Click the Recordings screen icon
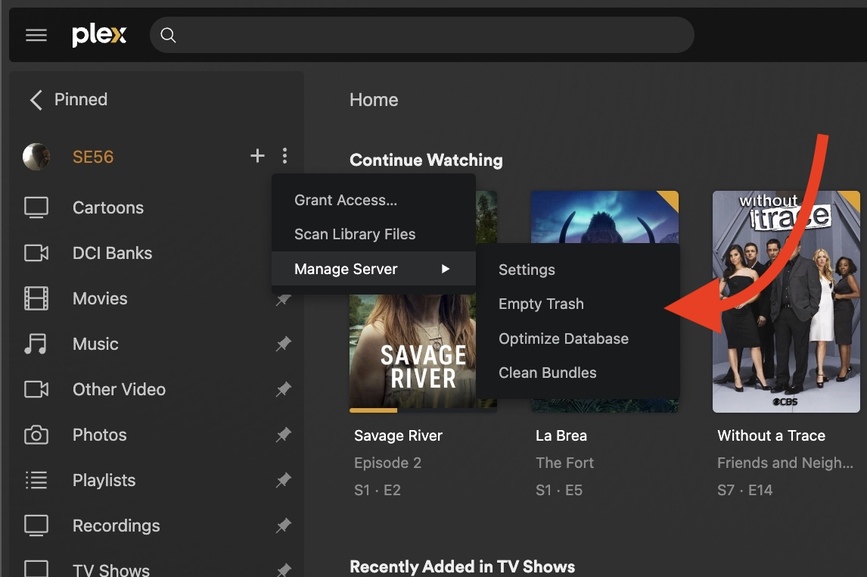867x577 pixels. click(x=36, y=526)
